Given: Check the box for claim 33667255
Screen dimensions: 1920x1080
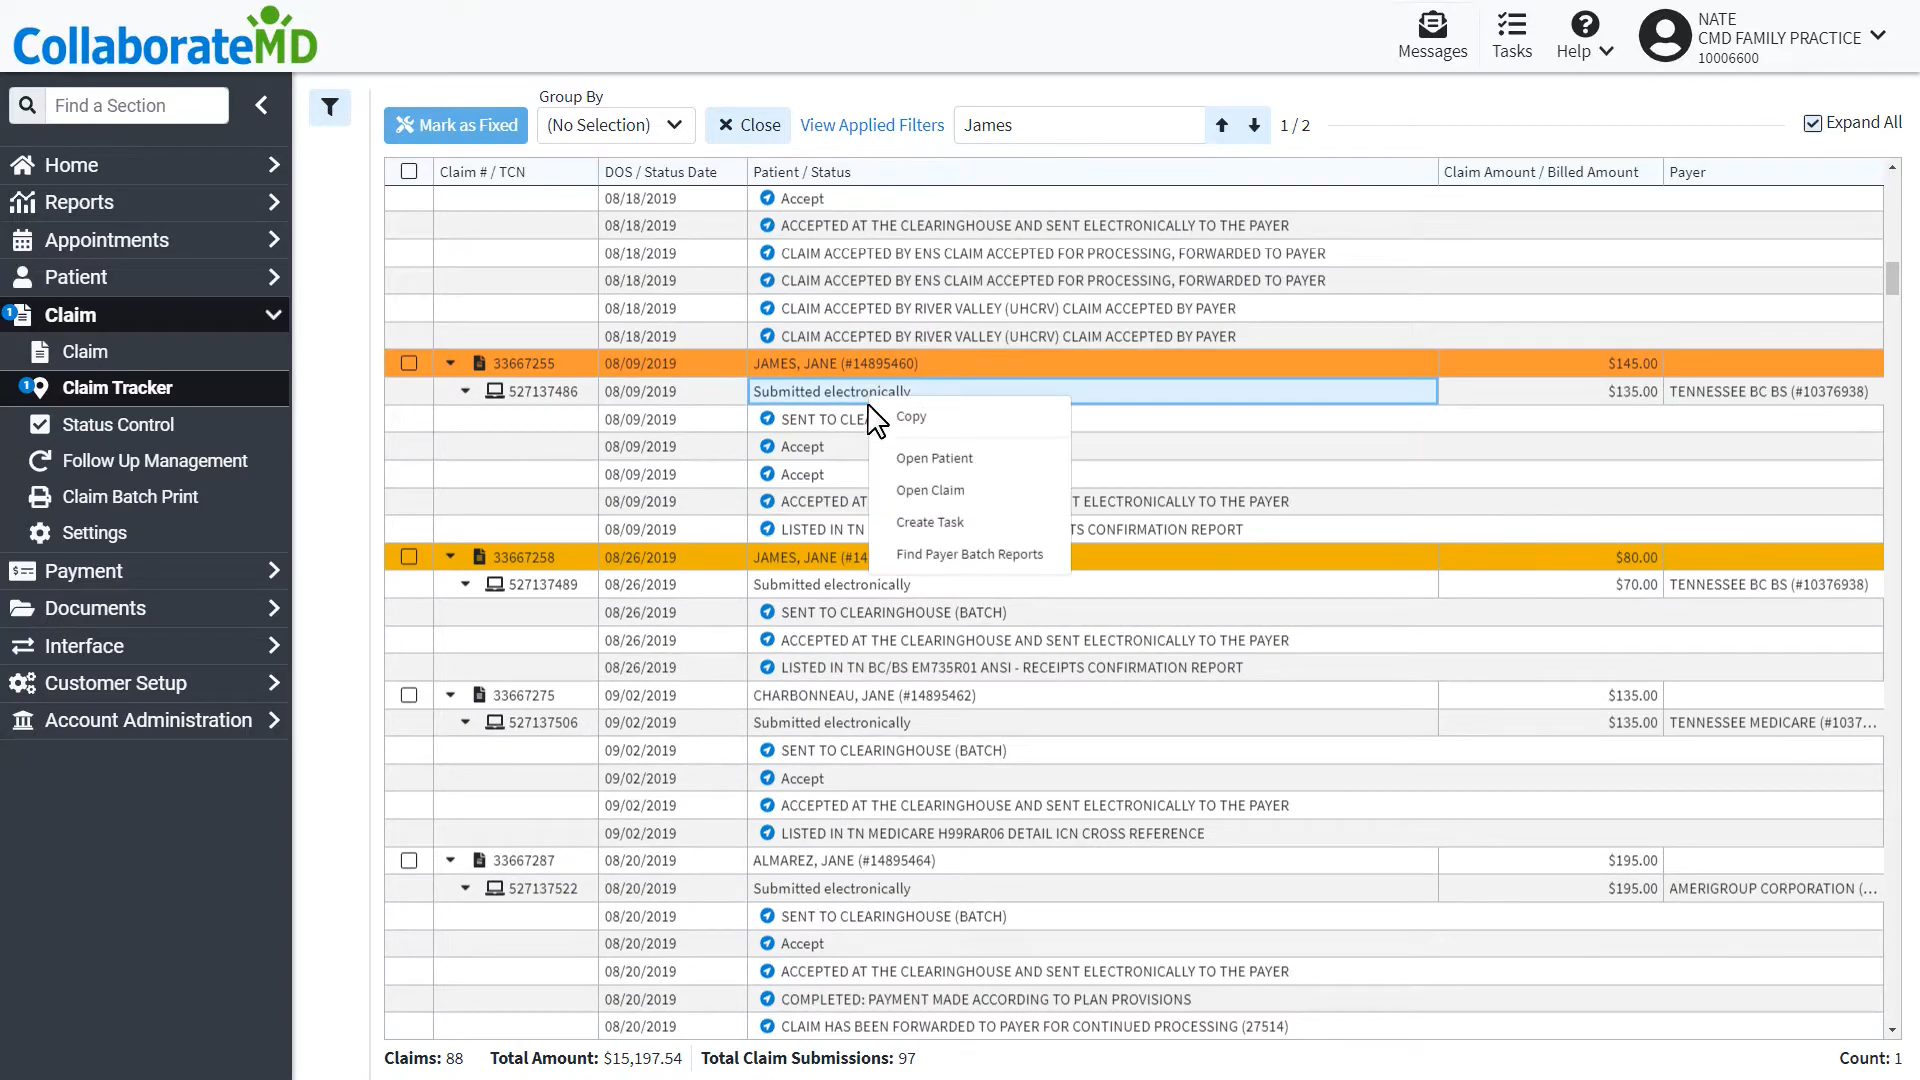Looking at the screenshot, I should 409,363.
